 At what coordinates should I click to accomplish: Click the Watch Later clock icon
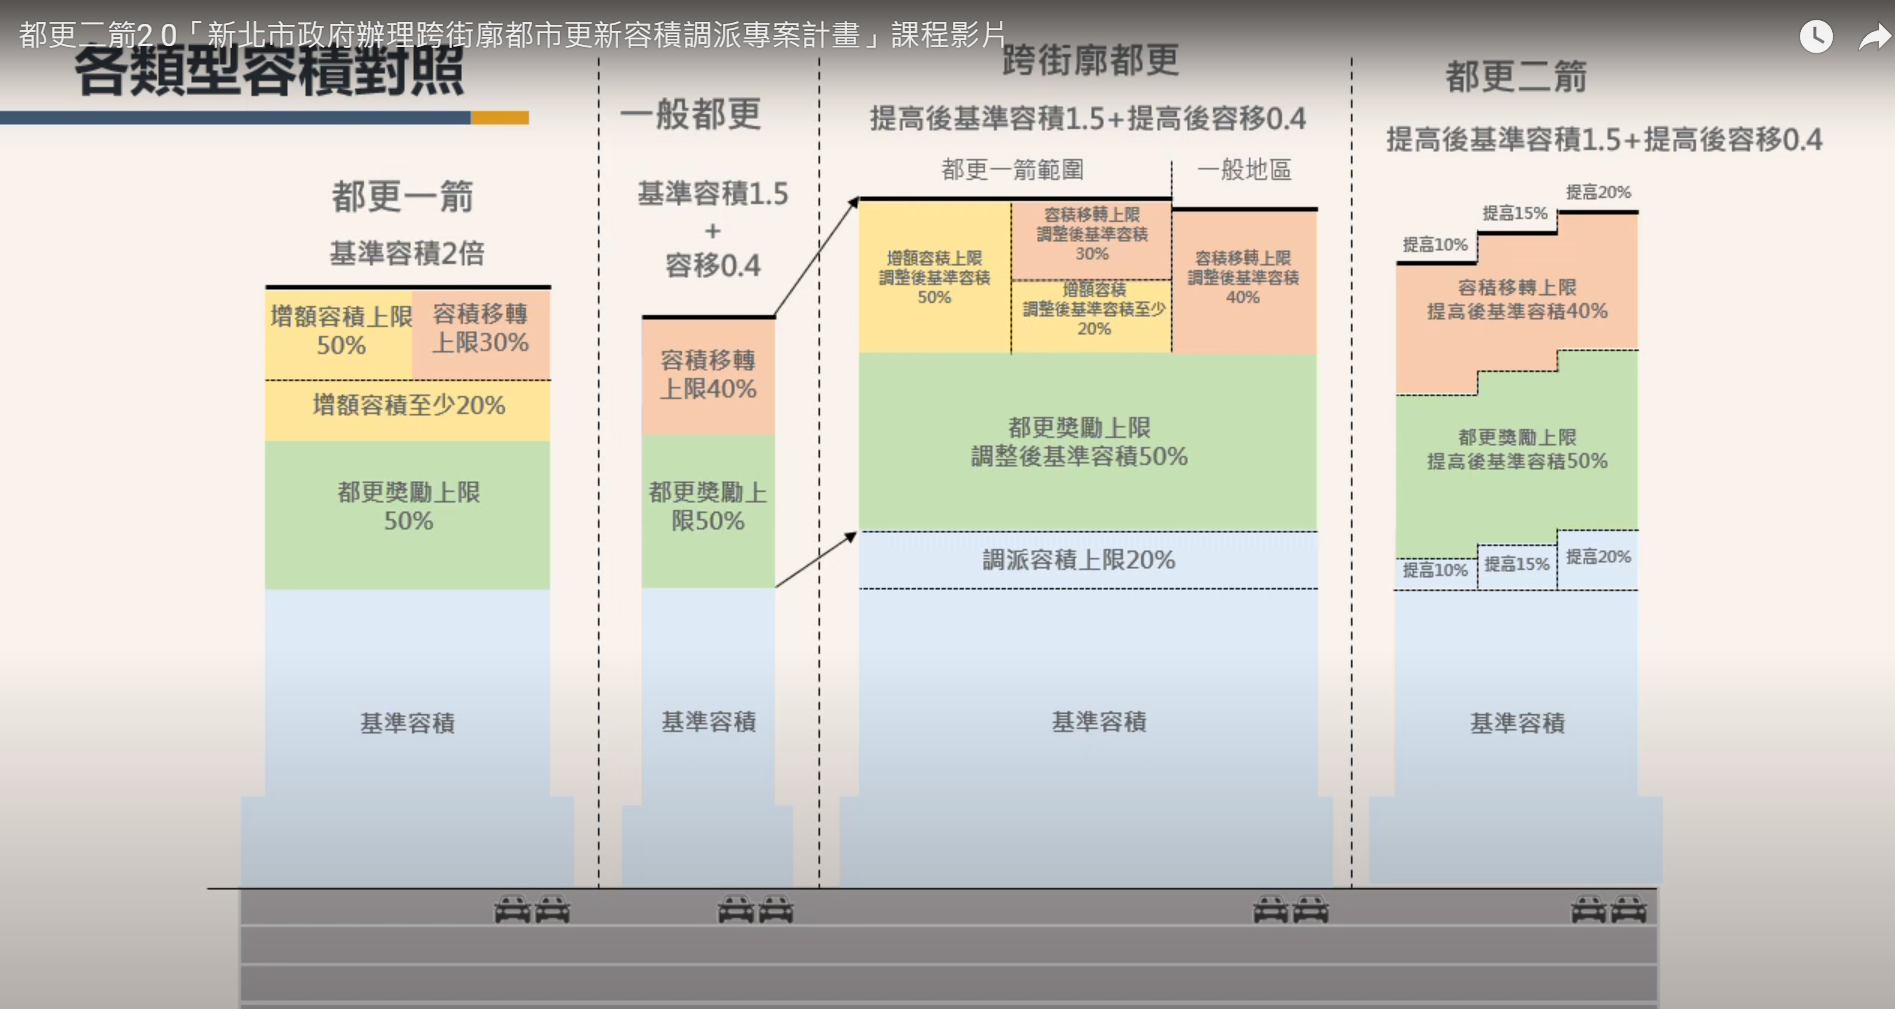1816,37
